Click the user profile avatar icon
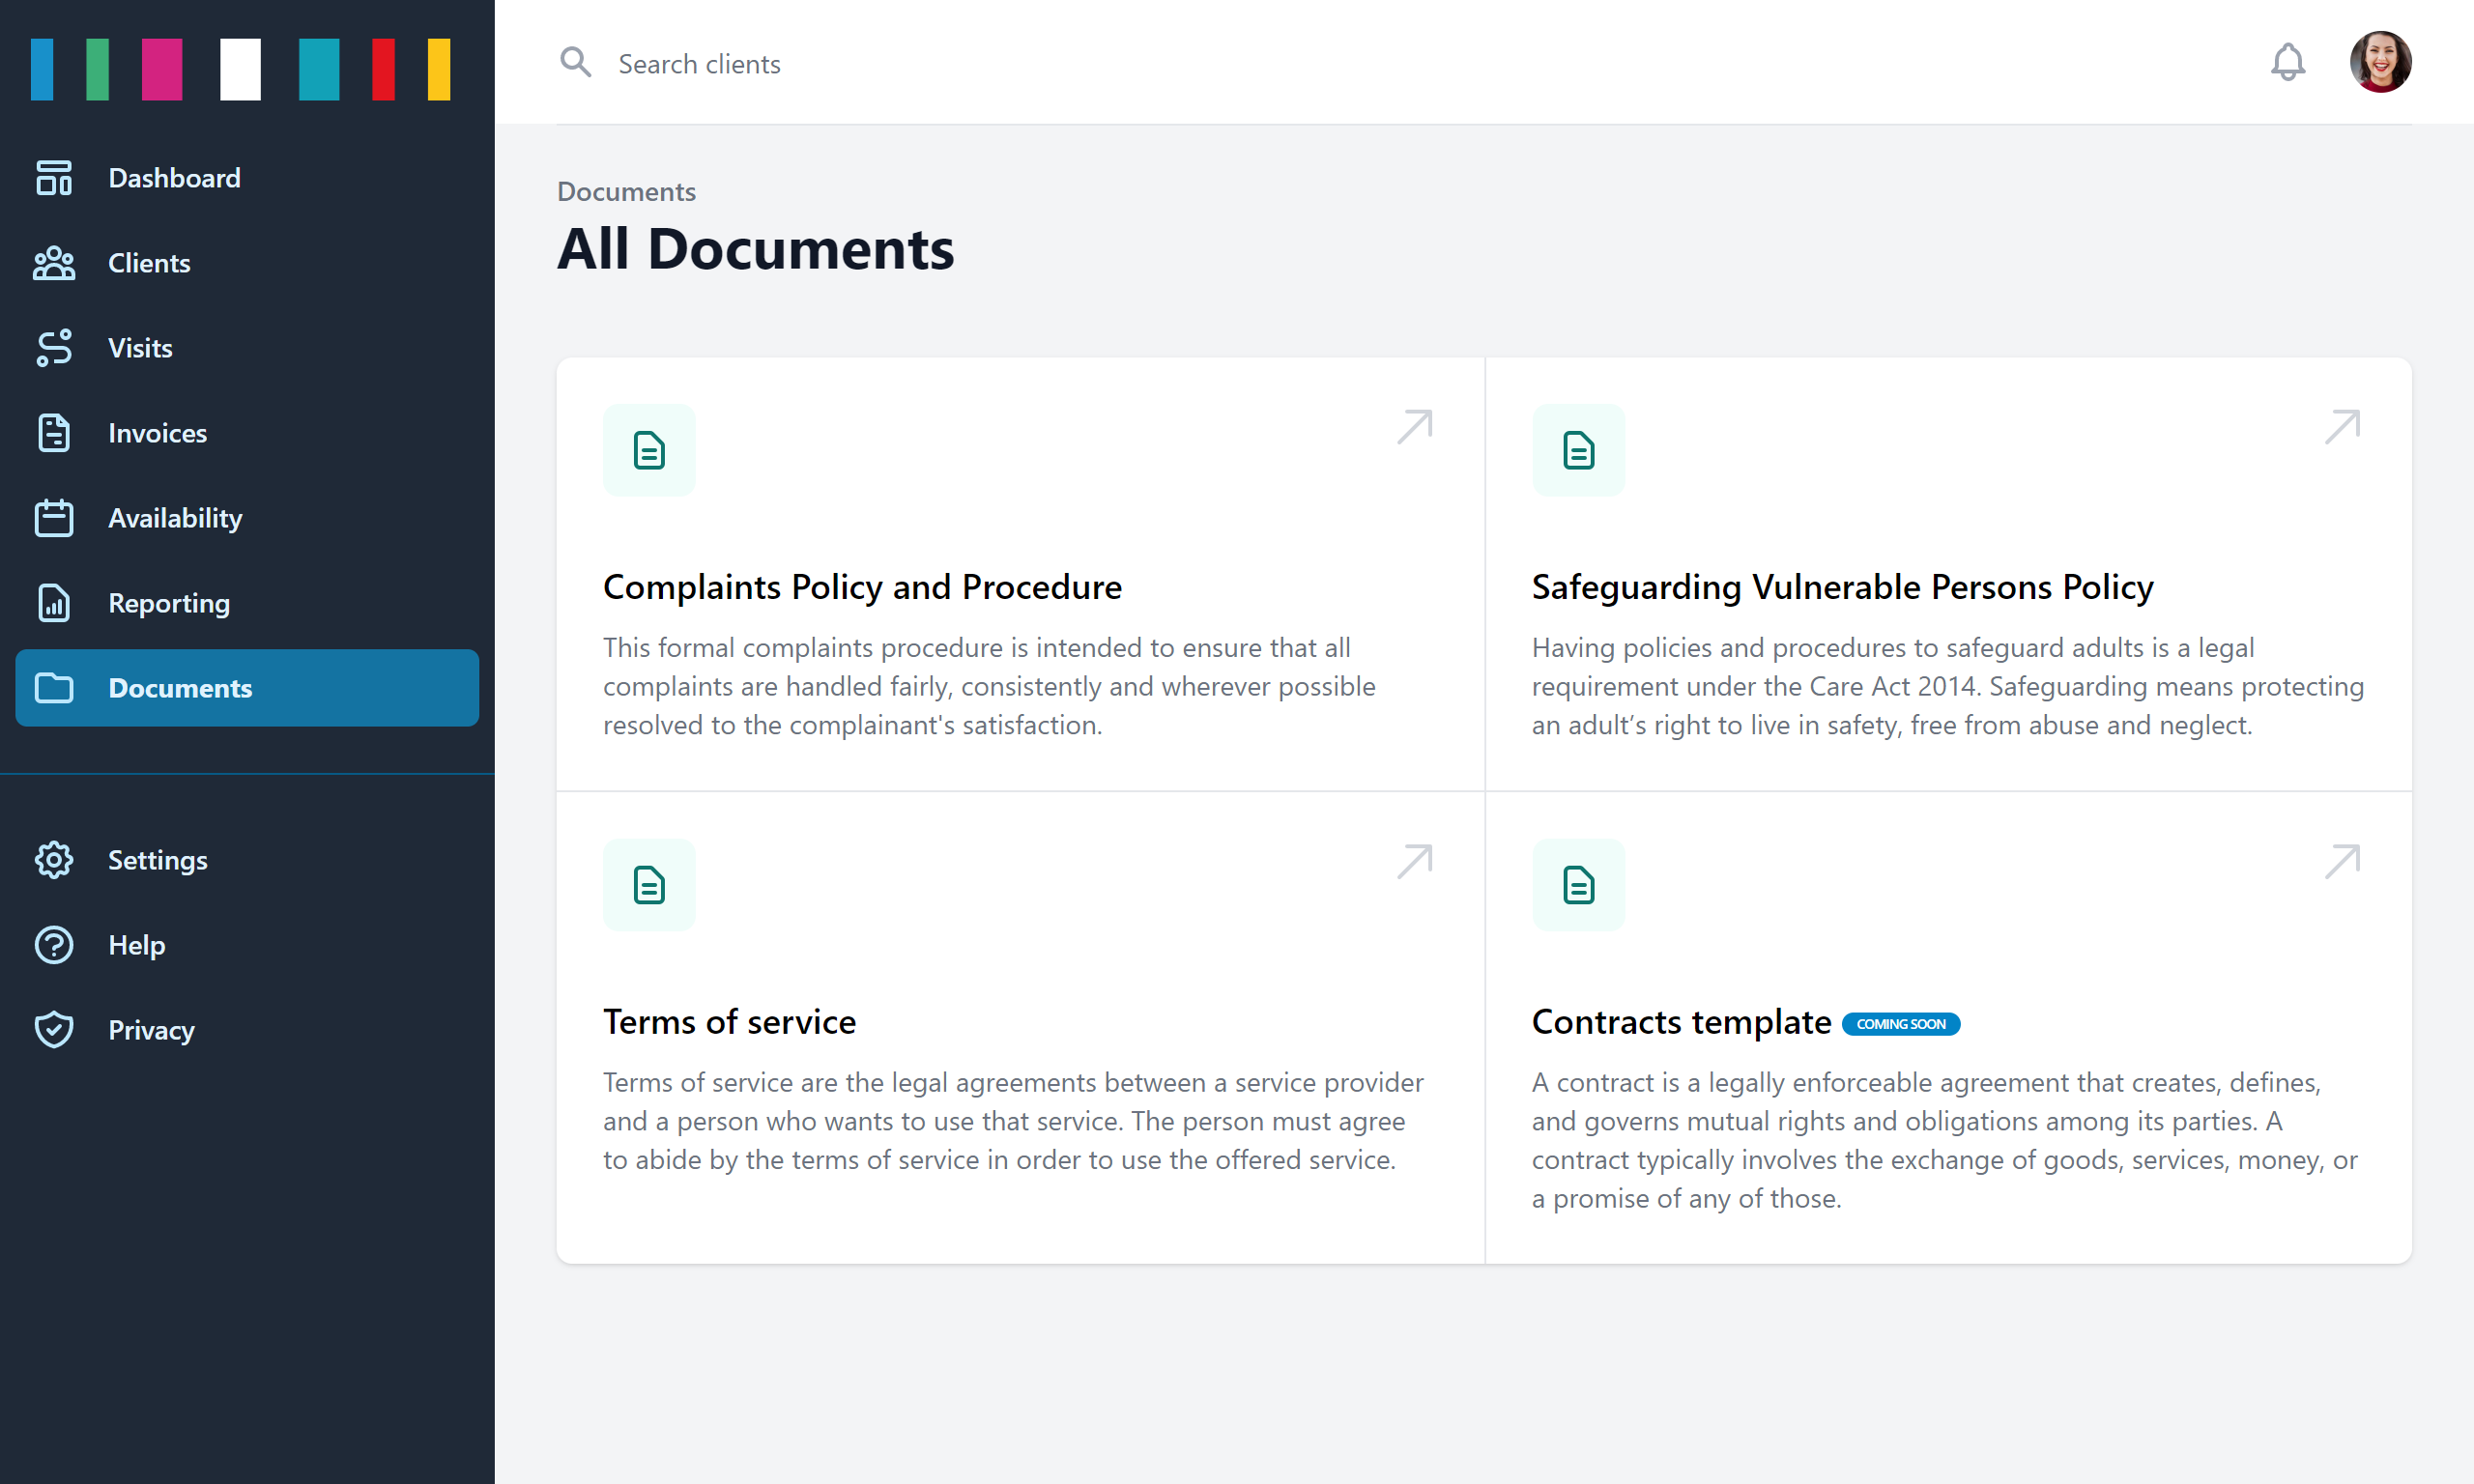The width and height of the screenshot is (2474, 1484). click(2382, 62)
